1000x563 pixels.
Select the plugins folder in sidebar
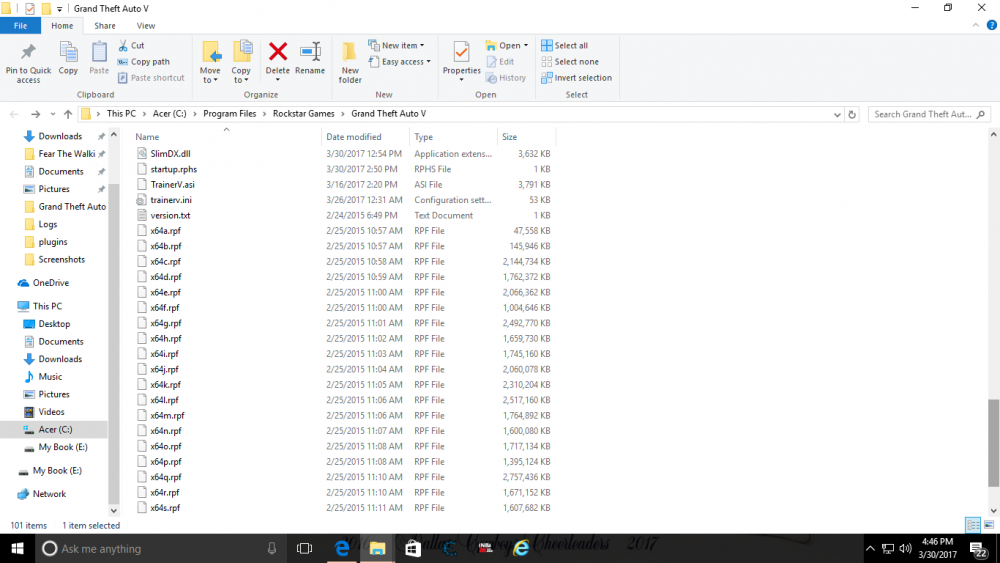pos(52,242)
